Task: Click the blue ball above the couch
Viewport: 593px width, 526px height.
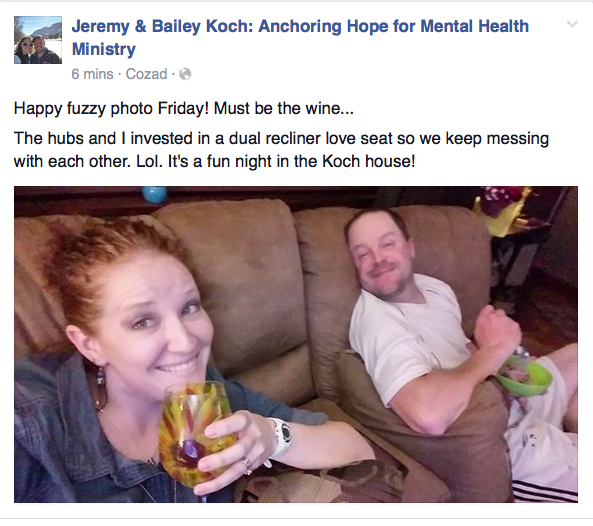Action: click(x=154, y=194)
